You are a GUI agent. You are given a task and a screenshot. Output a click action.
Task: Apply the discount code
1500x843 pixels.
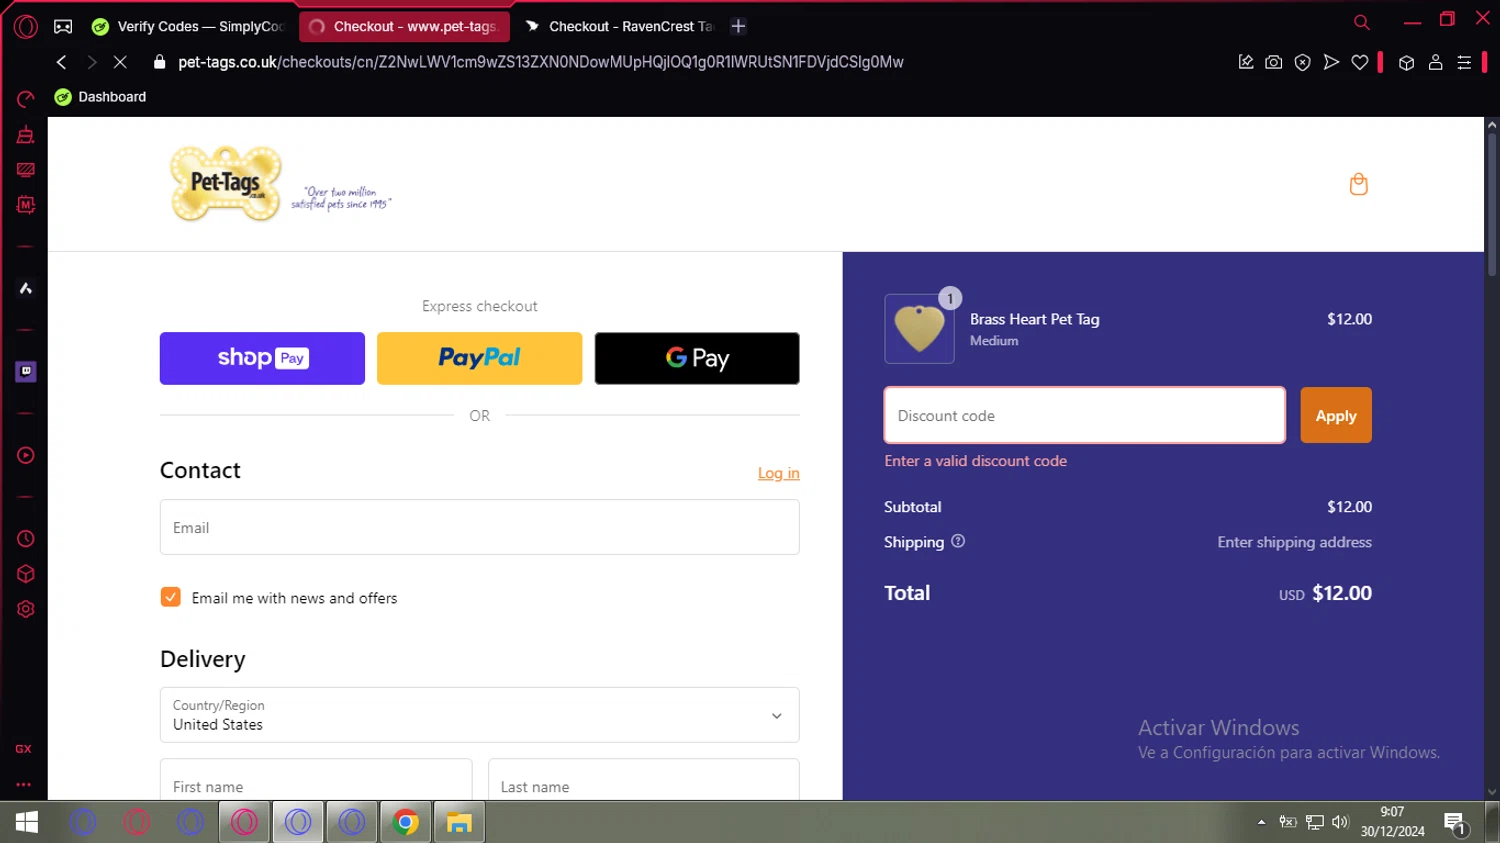(1336, 415)
